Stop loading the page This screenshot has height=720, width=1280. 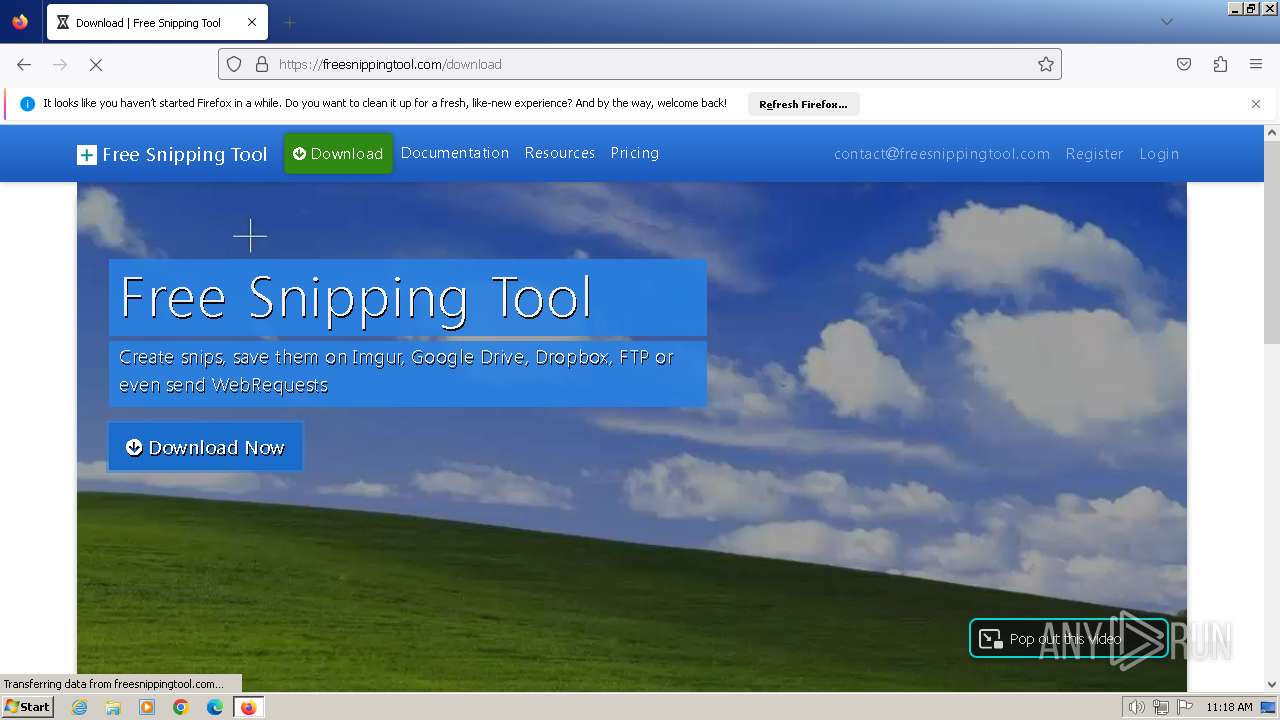(96, 64)
